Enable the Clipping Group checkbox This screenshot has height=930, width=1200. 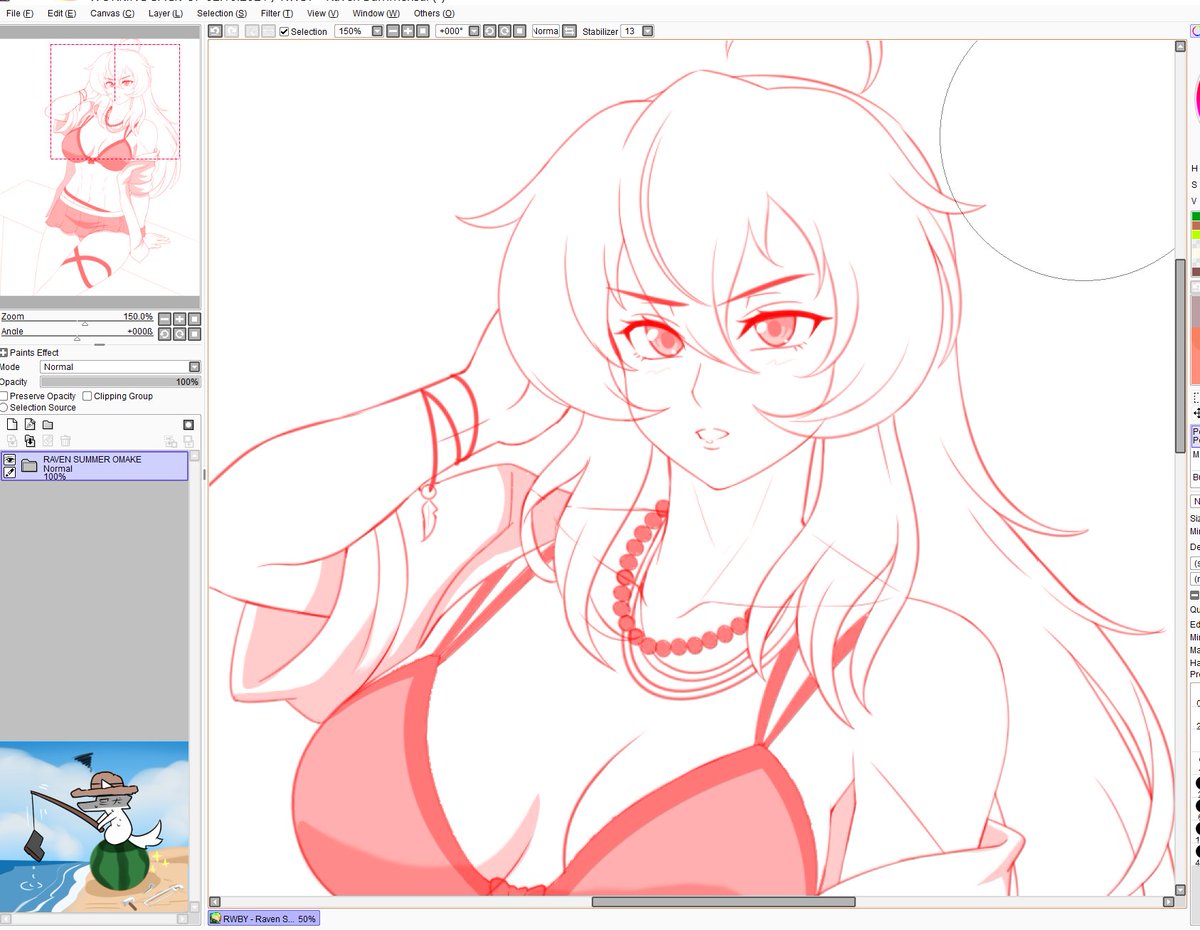pyautogui.click(x=87, y=396)
